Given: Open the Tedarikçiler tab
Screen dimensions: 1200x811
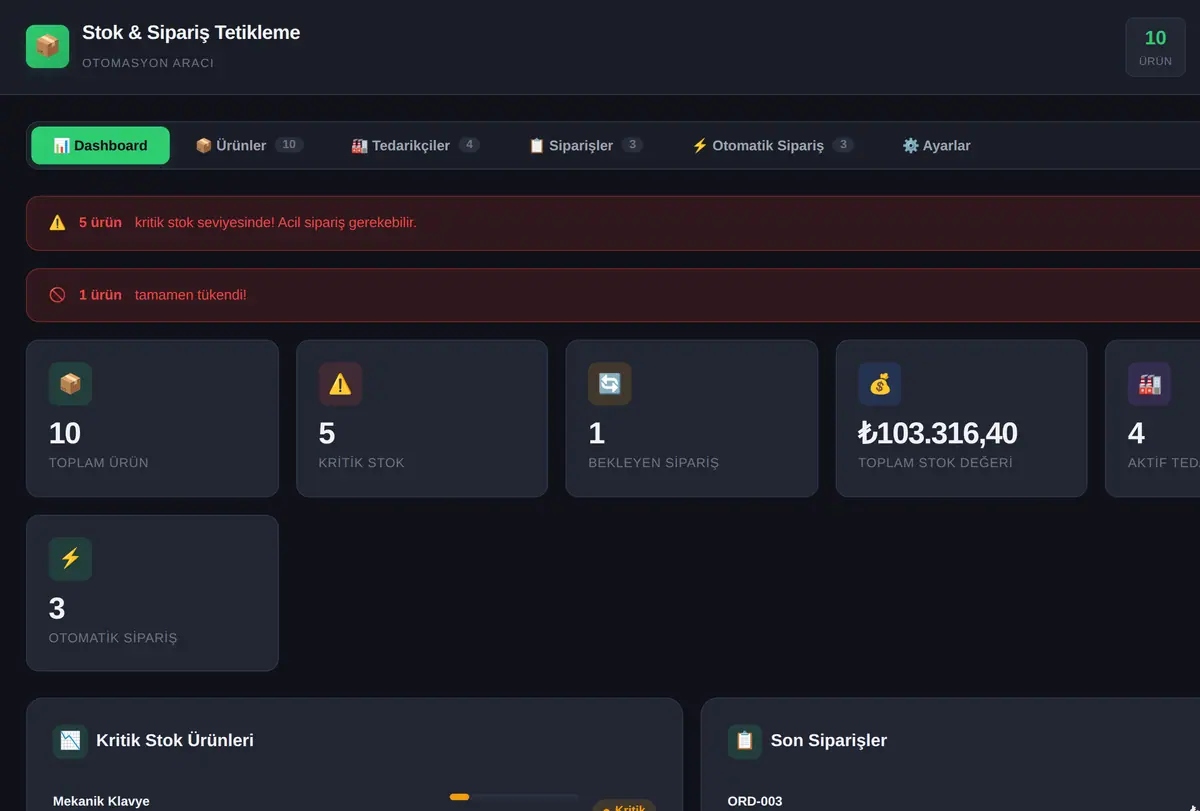Looking at the screenshot, I should tap(416, 146).
